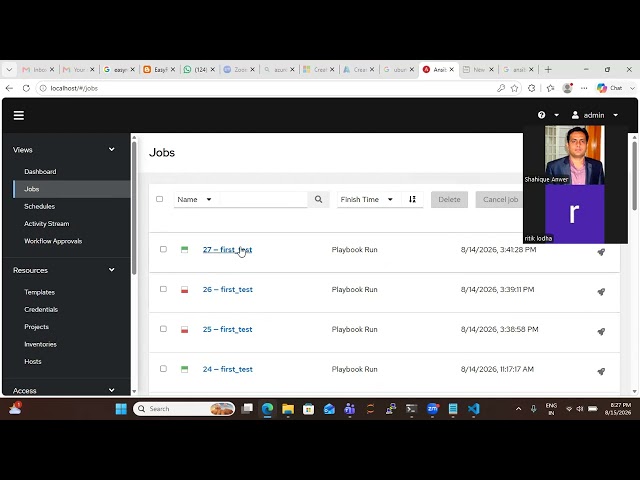Open the hamburger navigation menu
This screenshot has height=480, width=640.
point(19,116)
